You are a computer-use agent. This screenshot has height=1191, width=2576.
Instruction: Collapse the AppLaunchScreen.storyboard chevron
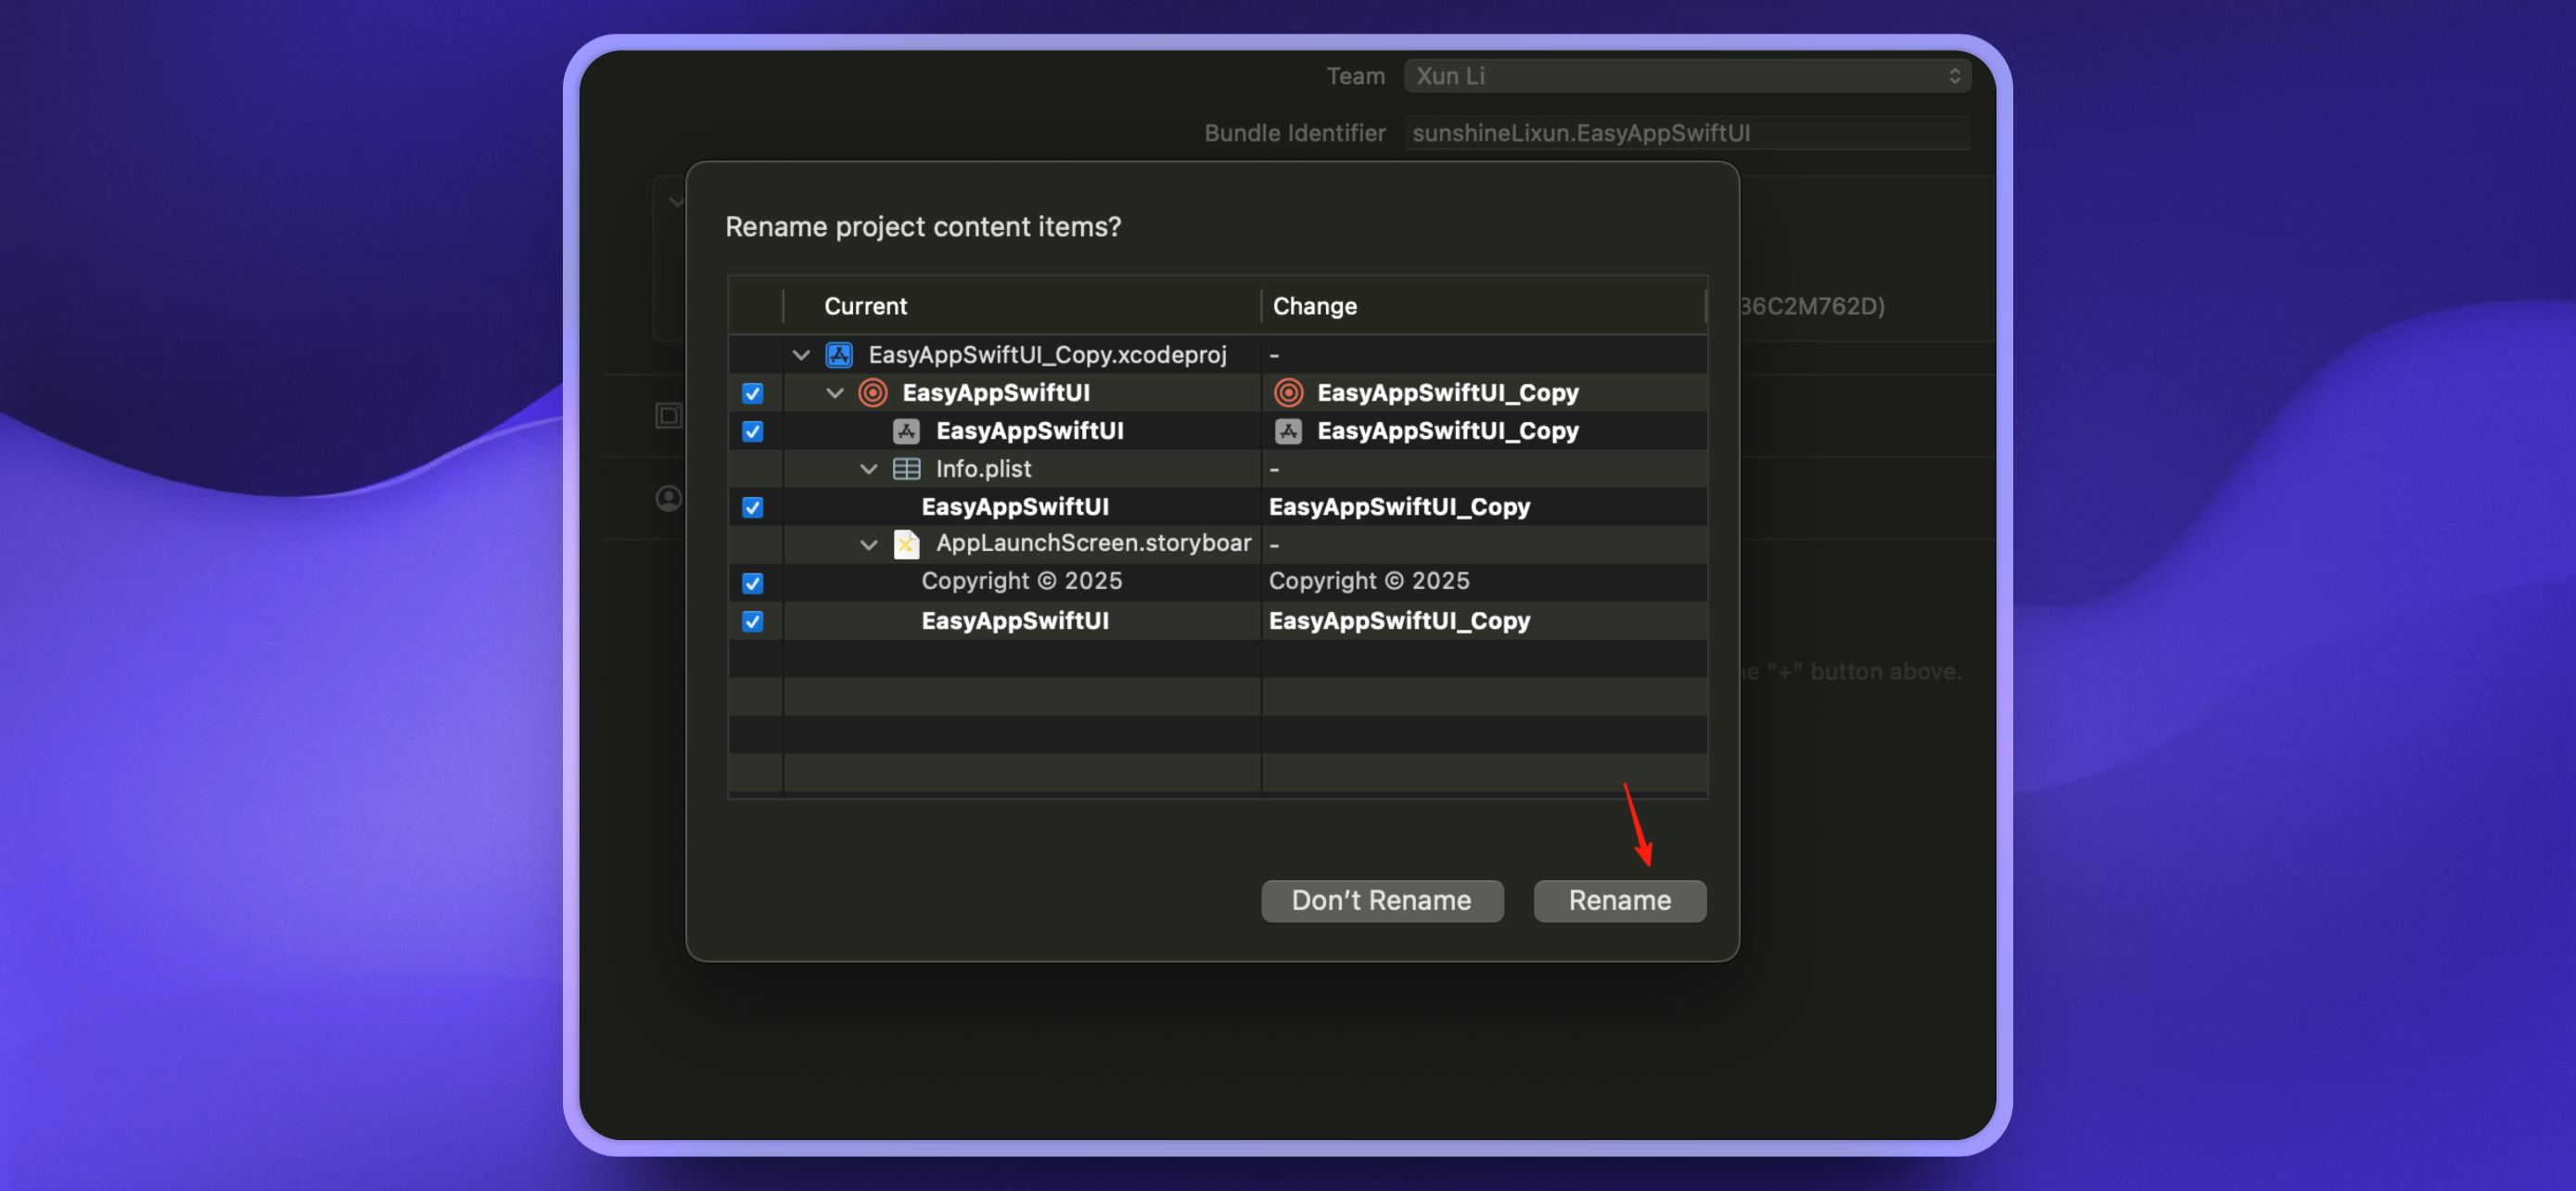868,545
